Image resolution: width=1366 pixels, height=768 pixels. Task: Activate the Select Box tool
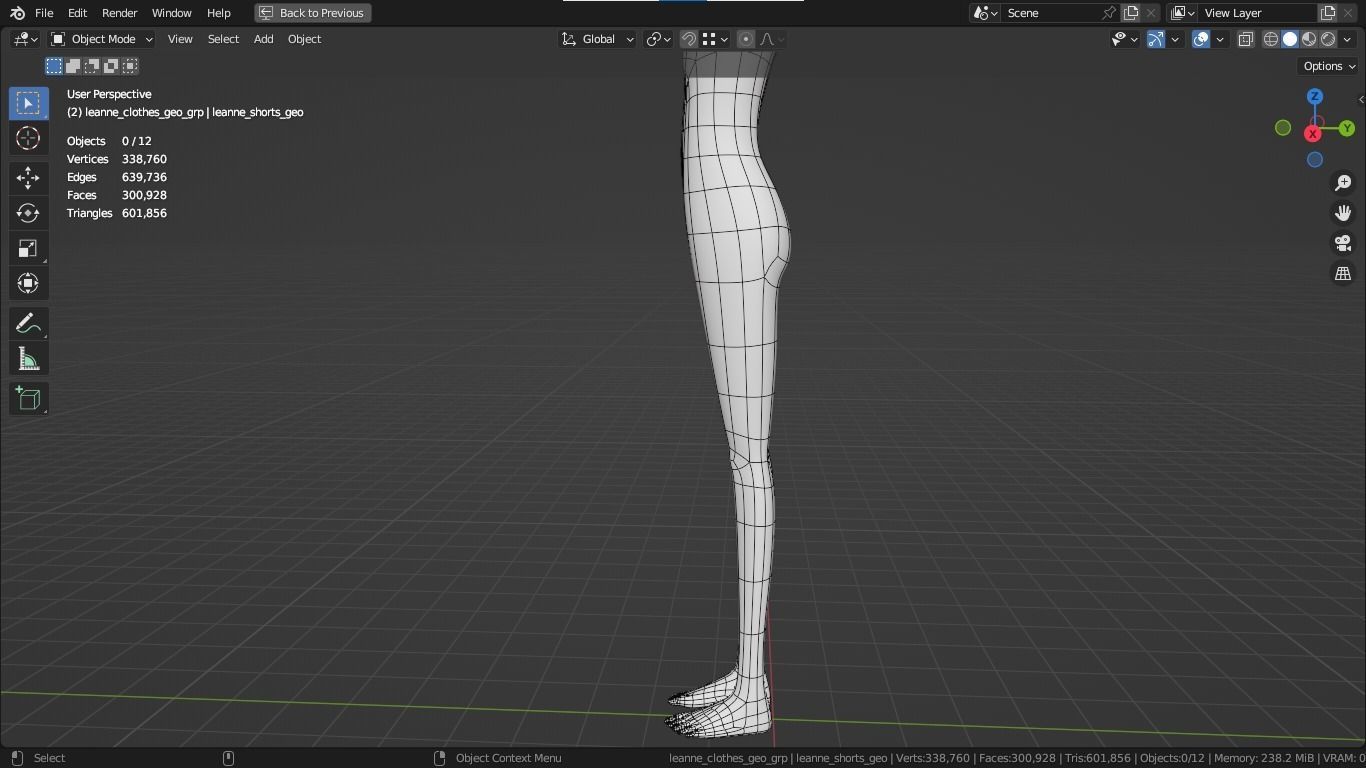pyautogui.click(x=28, y=103)
